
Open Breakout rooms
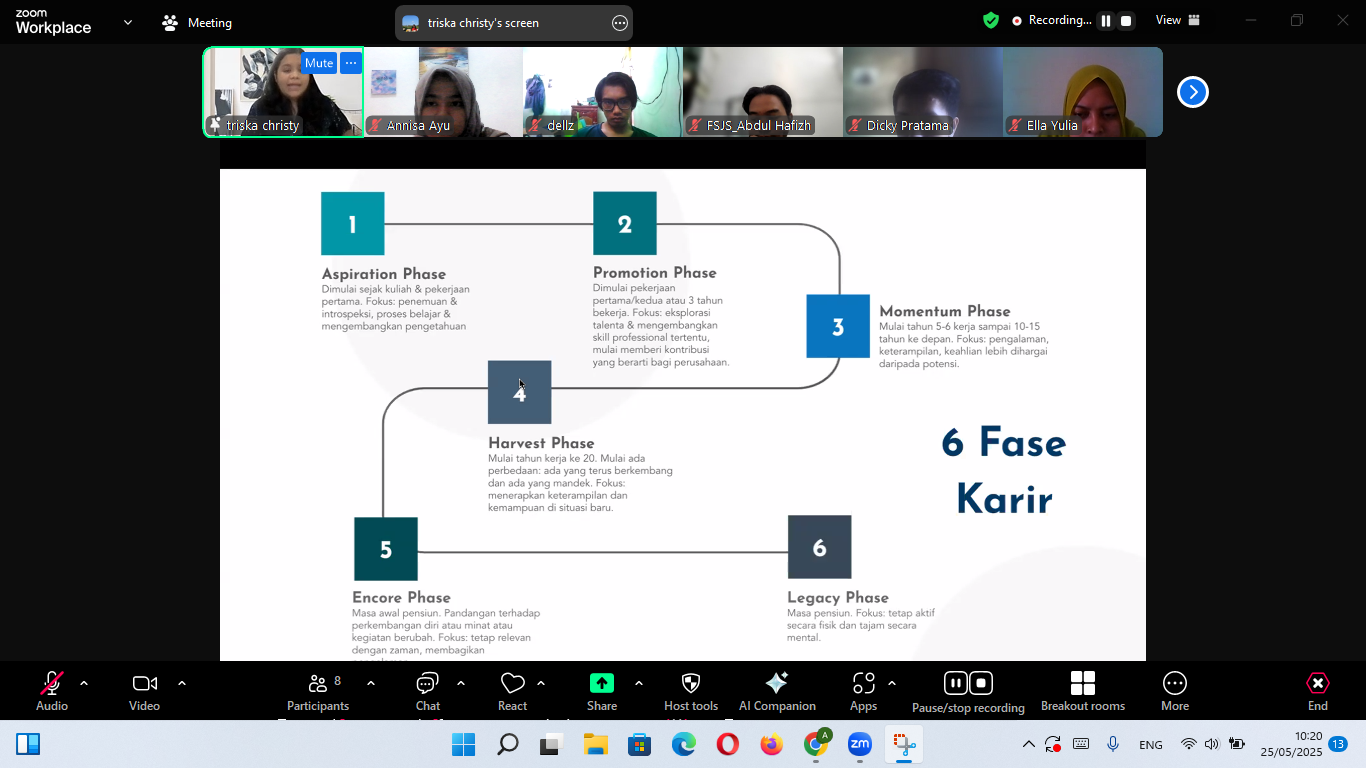(1083, 691)
